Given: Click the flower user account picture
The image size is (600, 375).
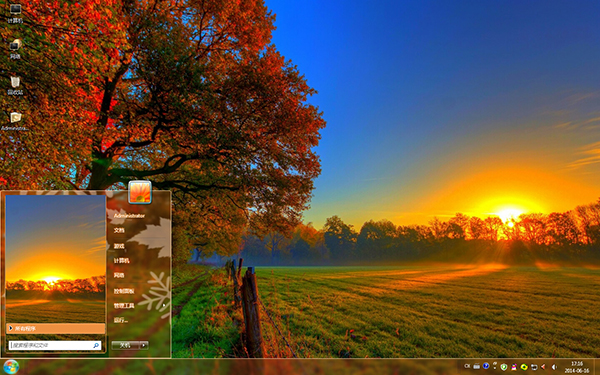Looking at the screenshot, I should point(140,192).
